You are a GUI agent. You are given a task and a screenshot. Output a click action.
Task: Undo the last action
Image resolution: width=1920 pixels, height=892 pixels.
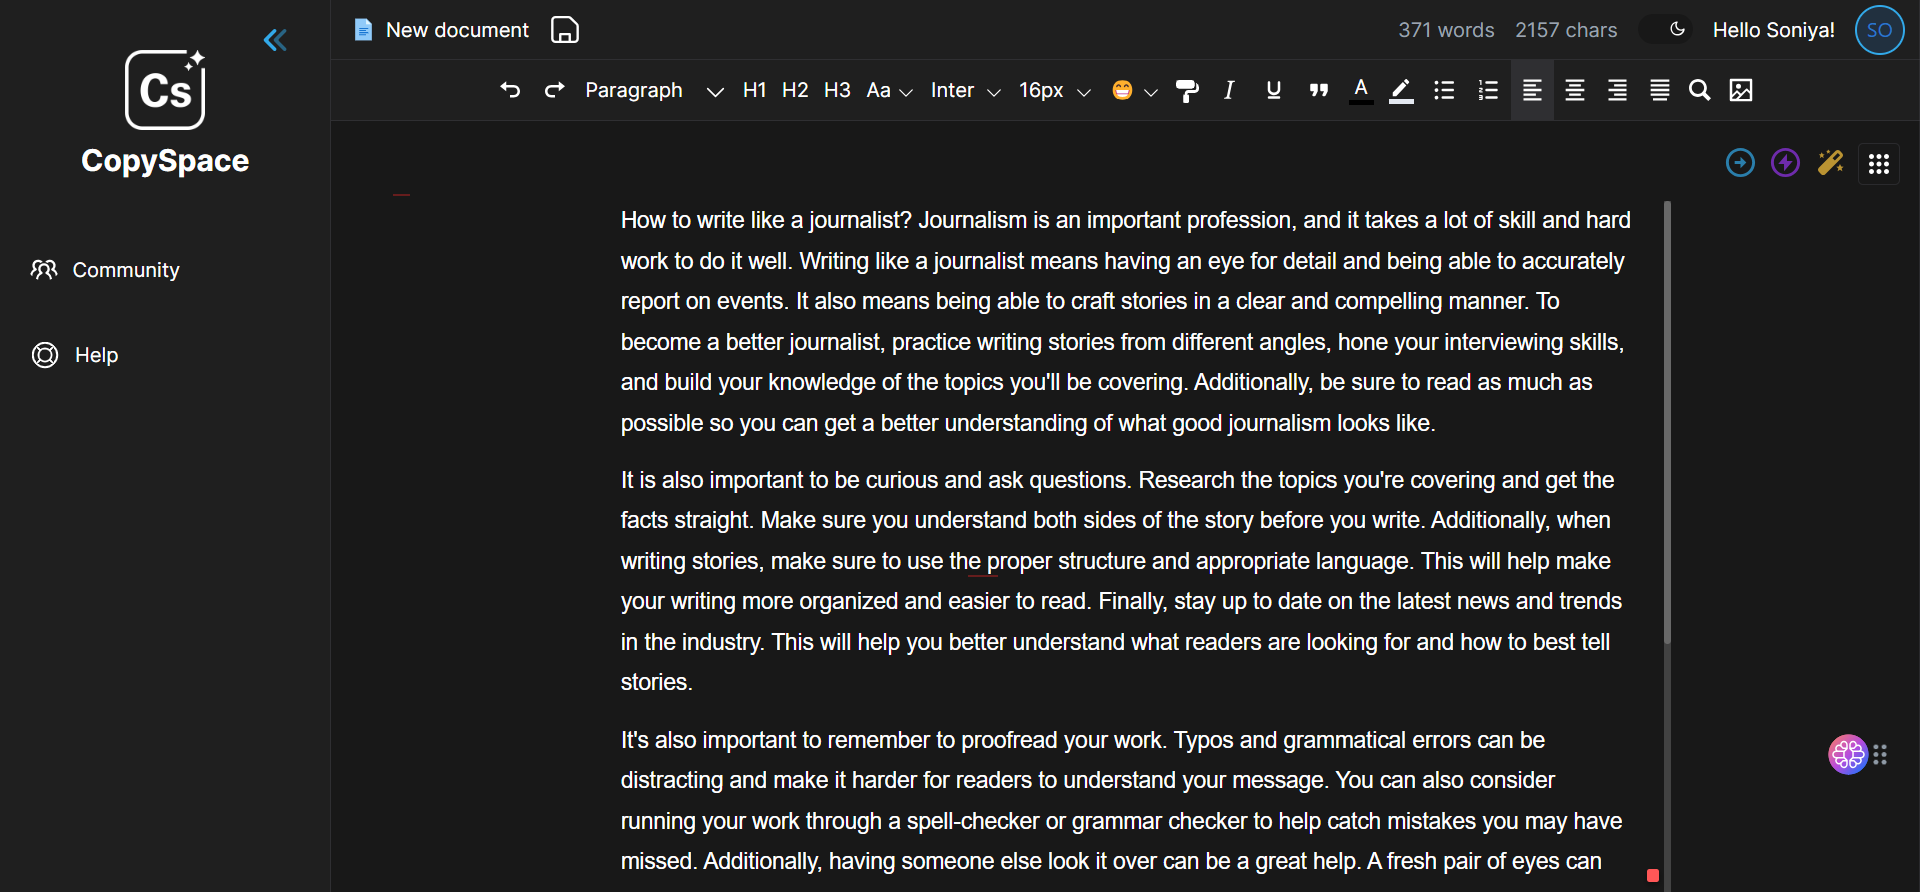(510, 90)
